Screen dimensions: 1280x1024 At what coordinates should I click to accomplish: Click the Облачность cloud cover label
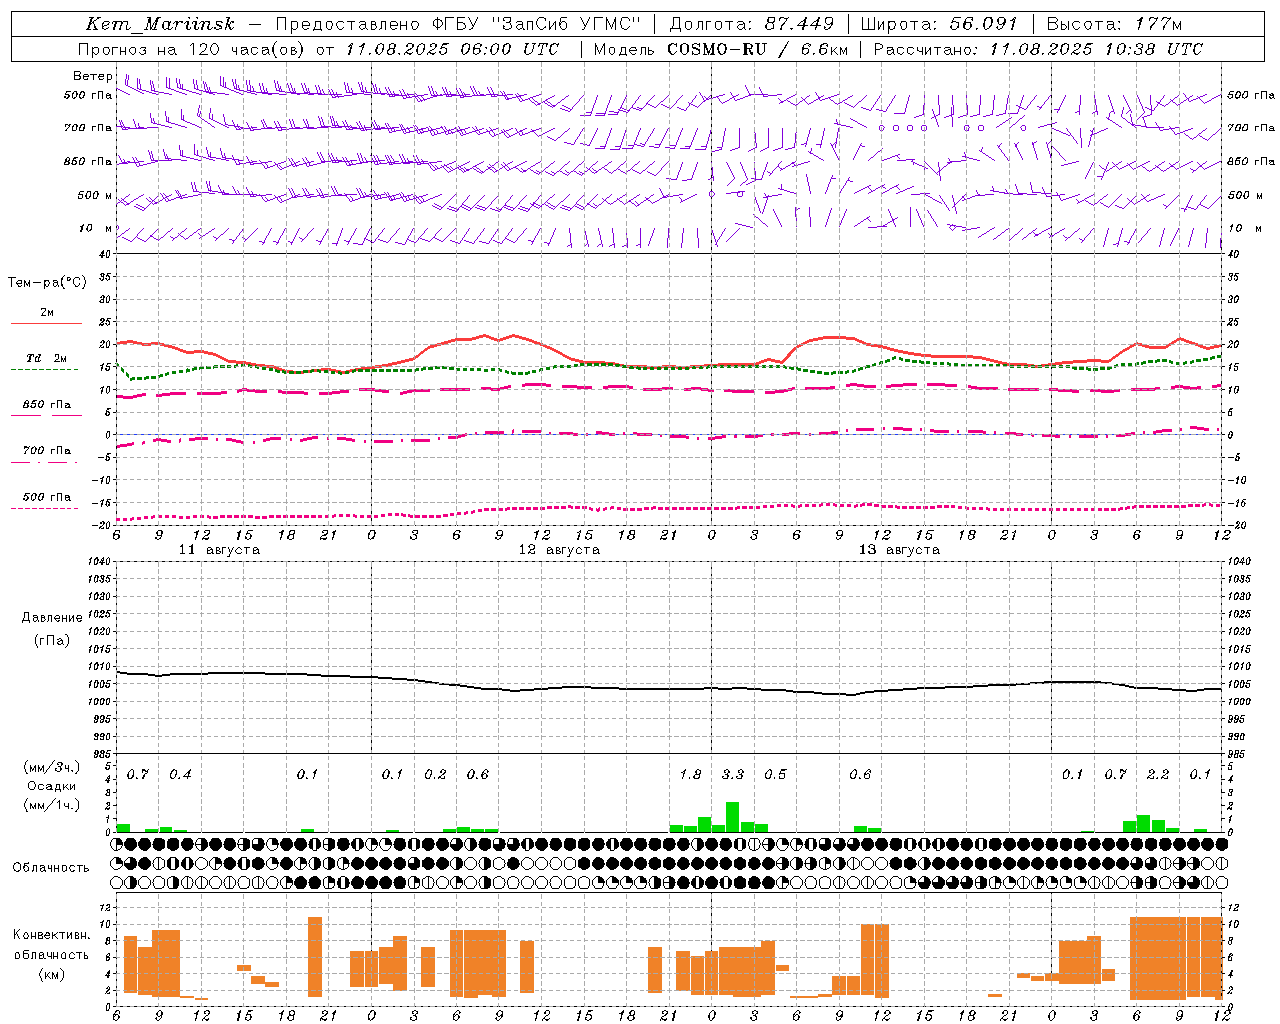(51, 867)
